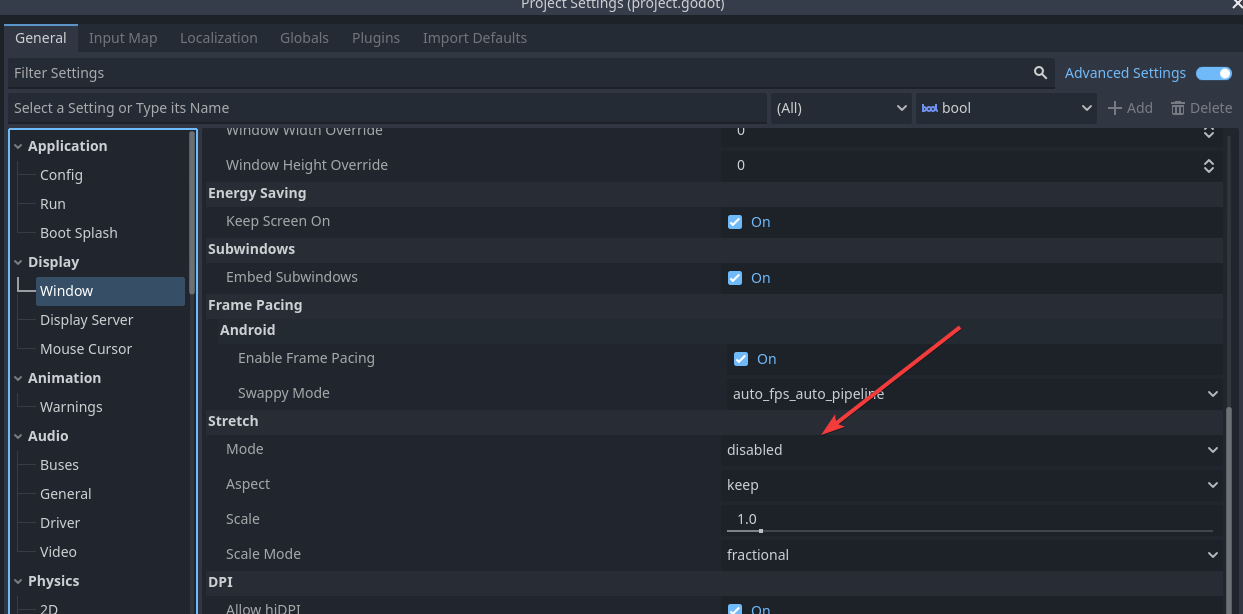Uncheck the Keep Screen On checkbox

click(x=735, y=222)
